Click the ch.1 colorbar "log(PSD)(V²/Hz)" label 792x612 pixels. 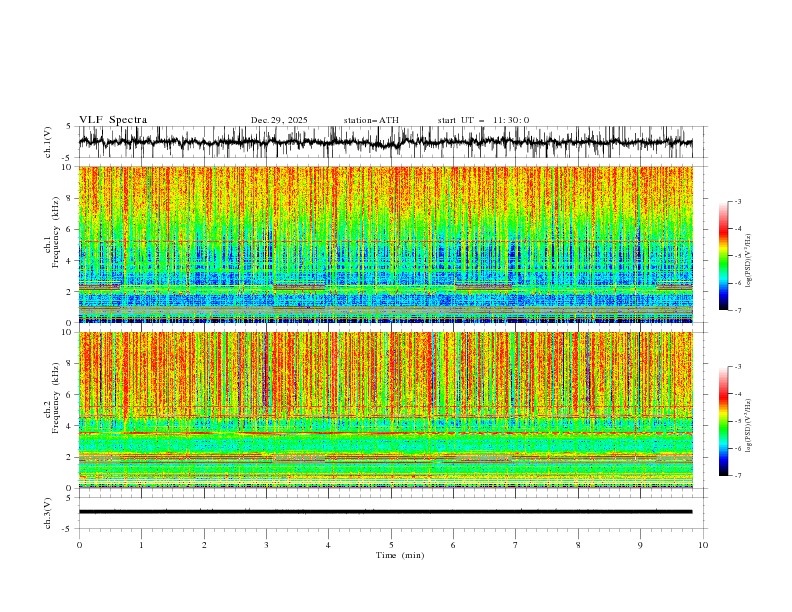click(749, 261)
